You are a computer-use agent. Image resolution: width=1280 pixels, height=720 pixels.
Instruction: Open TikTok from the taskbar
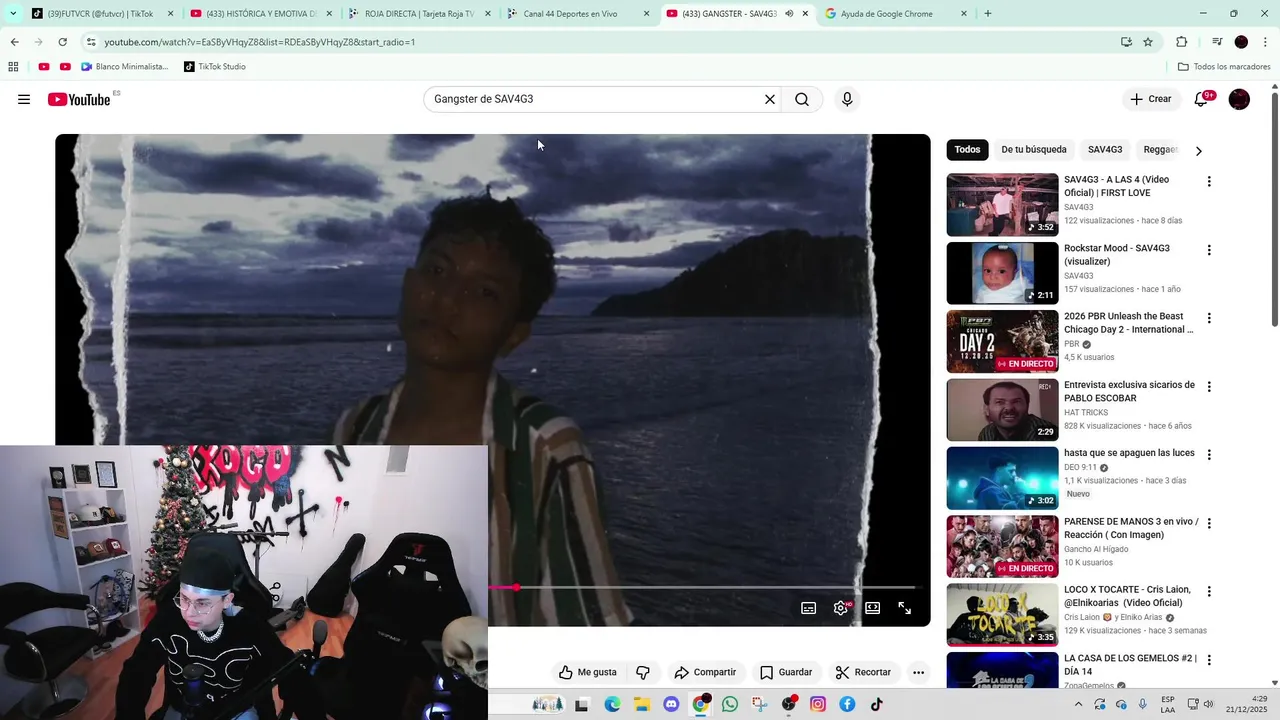click(x=877, y=704)
